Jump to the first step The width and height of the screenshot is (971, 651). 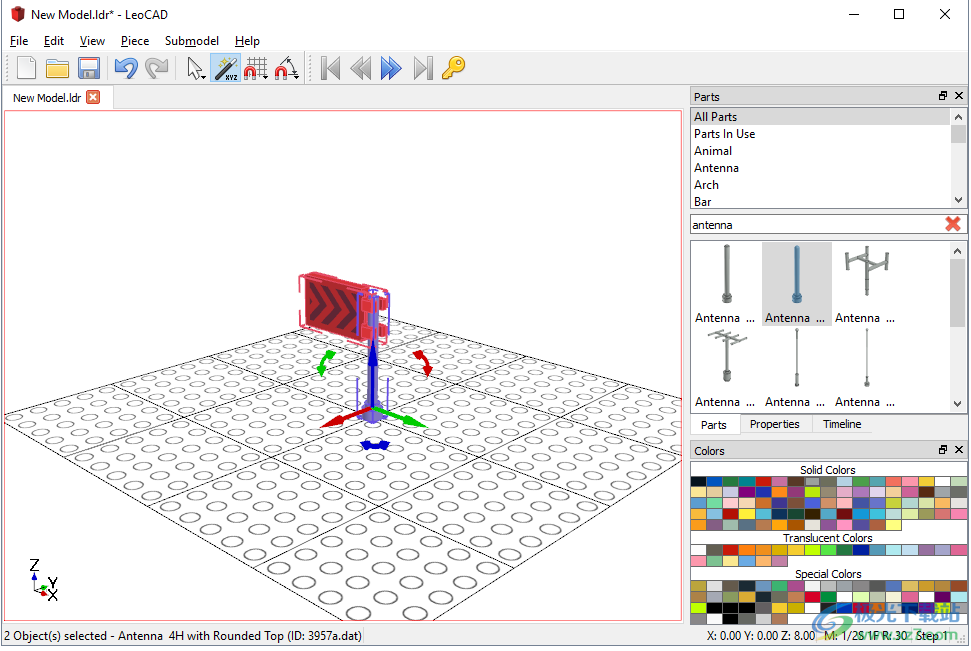331,68
